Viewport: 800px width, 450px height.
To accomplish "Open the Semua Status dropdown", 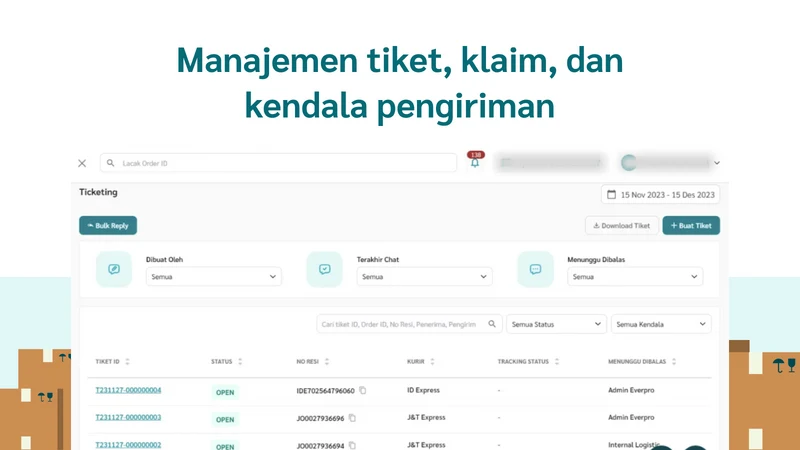I will coord(556,324).
